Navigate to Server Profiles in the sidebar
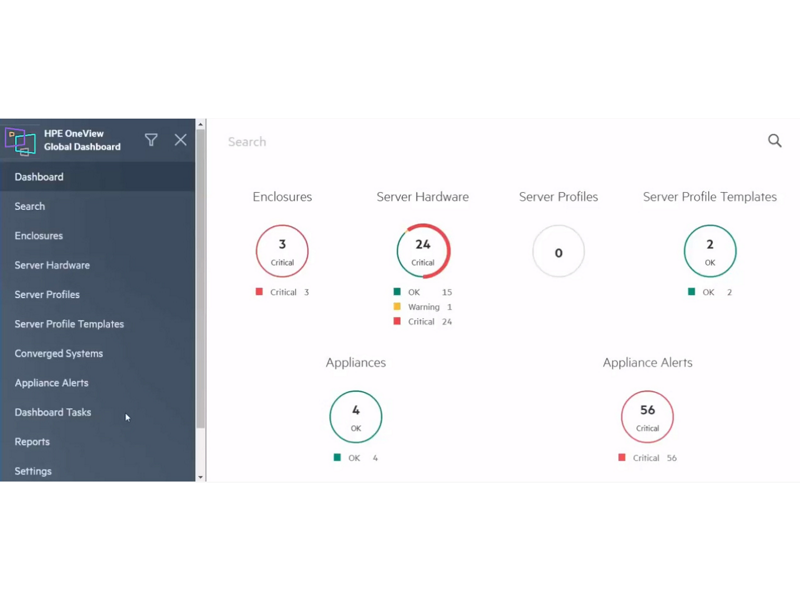The width and height of the screenshot is (800, 600). tap(97, 294)
